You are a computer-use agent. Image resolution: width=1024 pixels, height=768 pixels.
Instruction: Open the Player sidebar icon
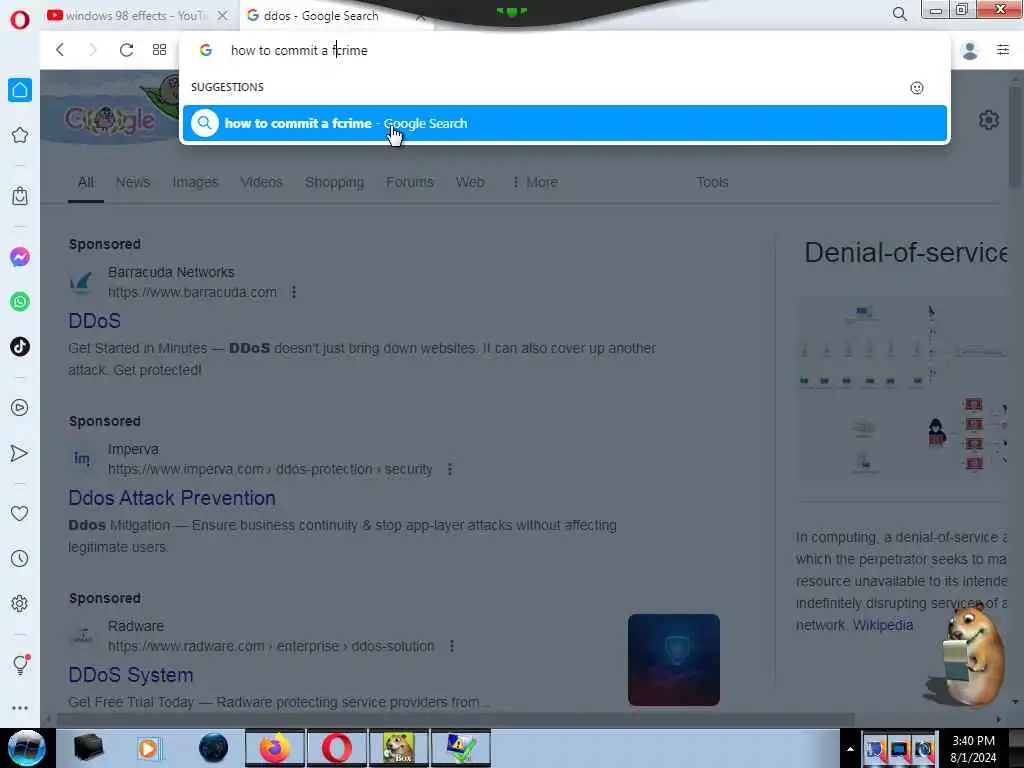coord(20,408)
